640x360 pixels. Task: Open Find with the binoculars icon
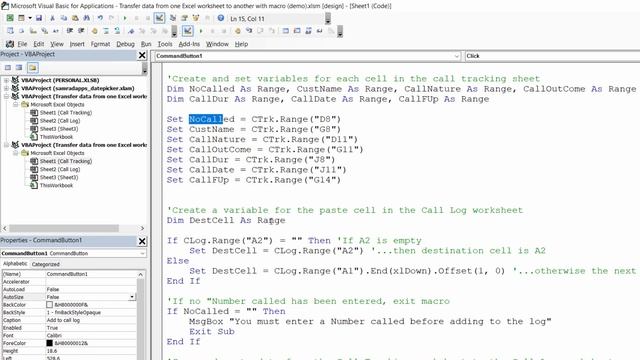pos(87,18)
